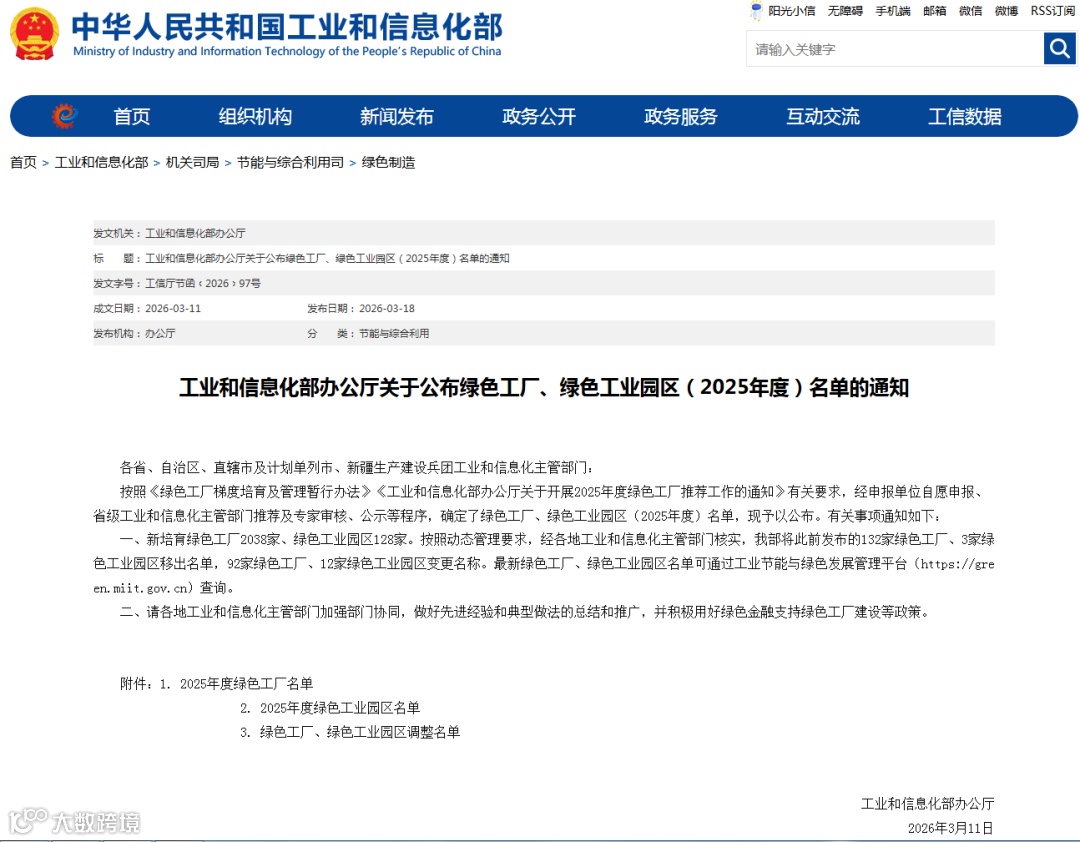Open the 首页 navigation menu item
The height and width of the screenshot is (842, 1080).
coord(132,116)
